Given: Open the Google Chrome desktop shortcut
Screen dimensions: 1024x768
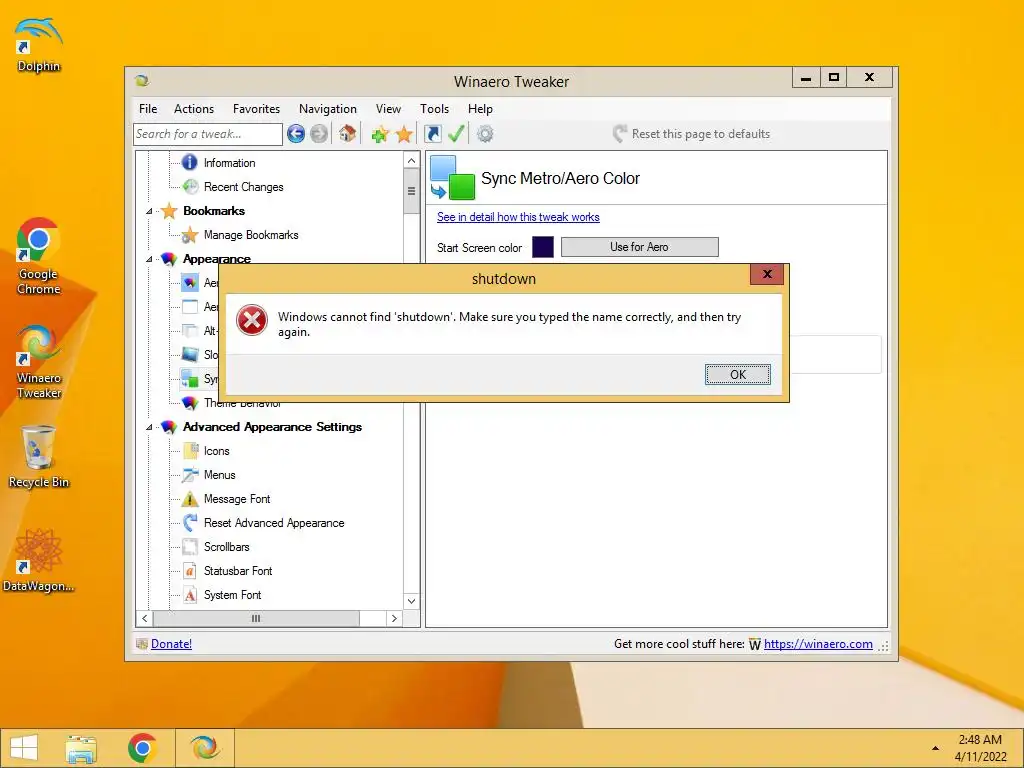Looking at the screenshot, I should 39,257.
